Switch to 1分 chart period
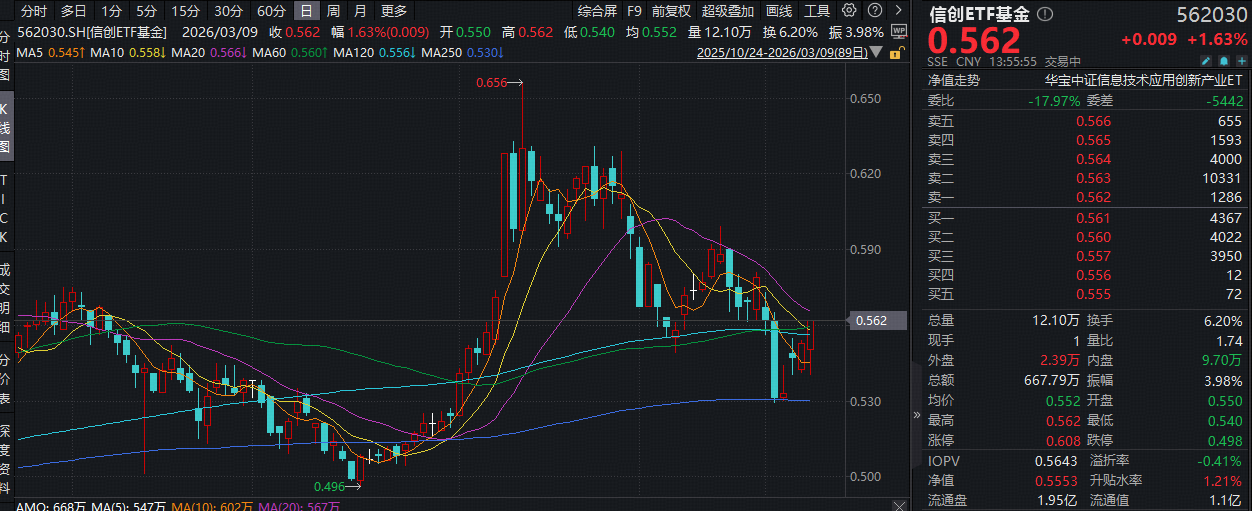Viewport: 1252px width, 511px height. 112,11
